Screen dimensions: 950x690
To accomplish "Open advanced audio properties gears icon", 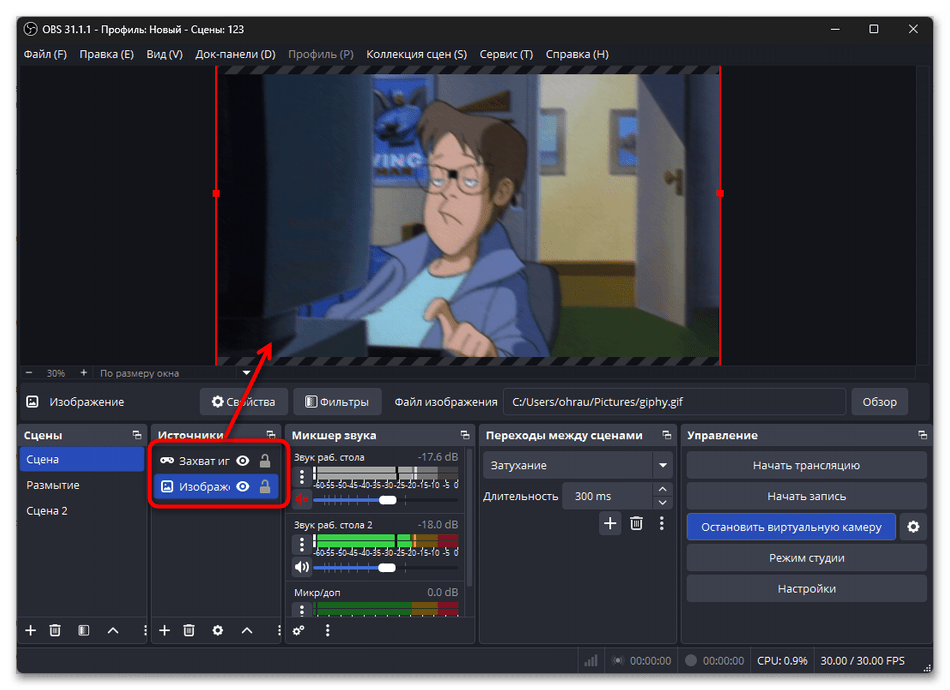I will point(299,631).
